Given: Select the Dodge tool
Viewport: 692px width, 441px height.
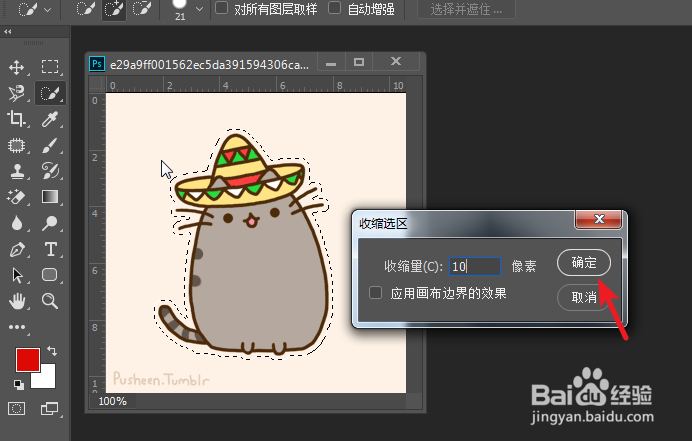Looking at the screenshot, I should click(50, 223).
